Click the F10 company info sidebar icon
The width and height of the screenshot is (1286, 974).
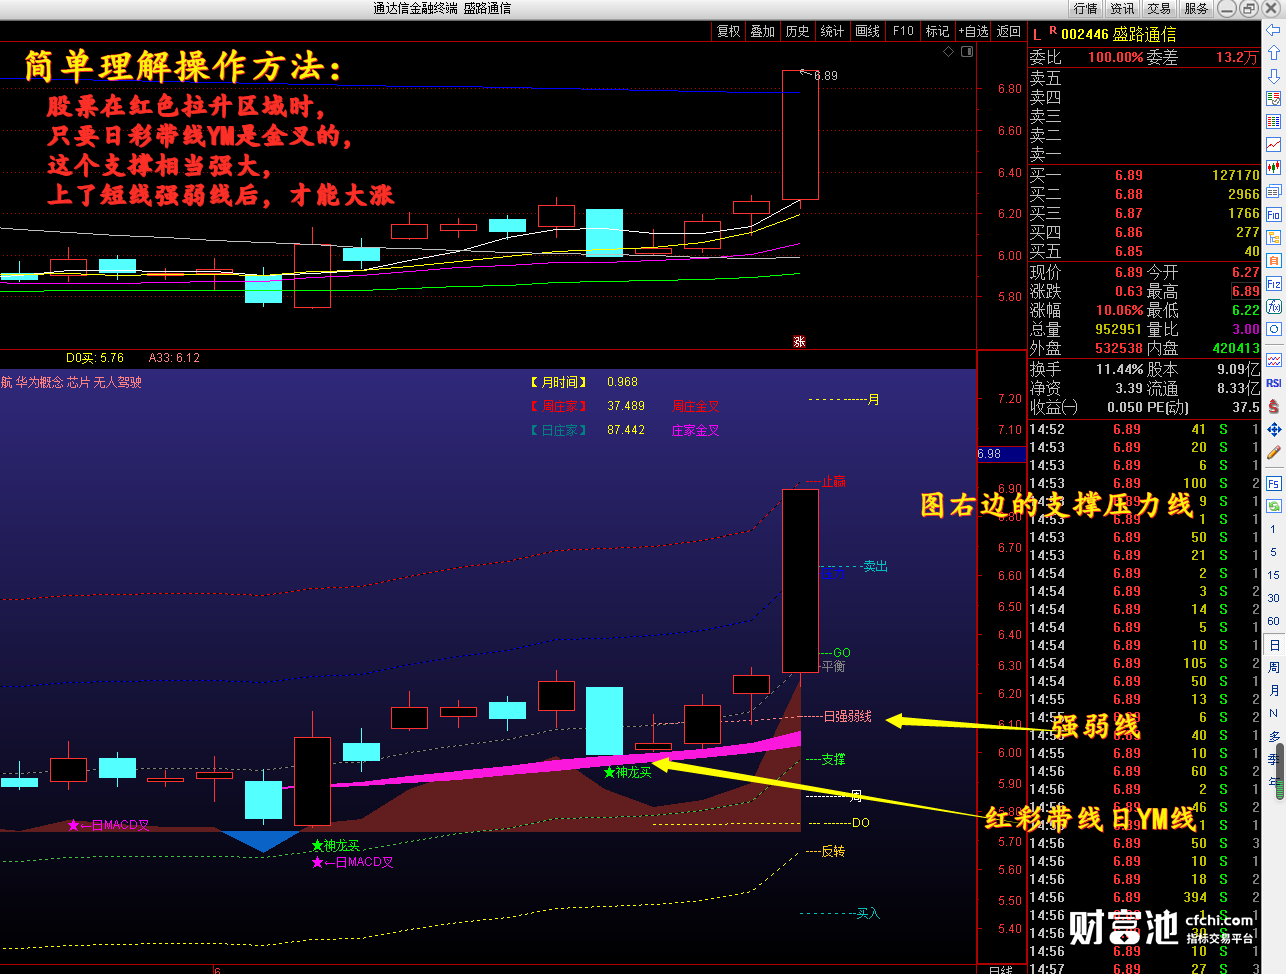click(1273, 214)
